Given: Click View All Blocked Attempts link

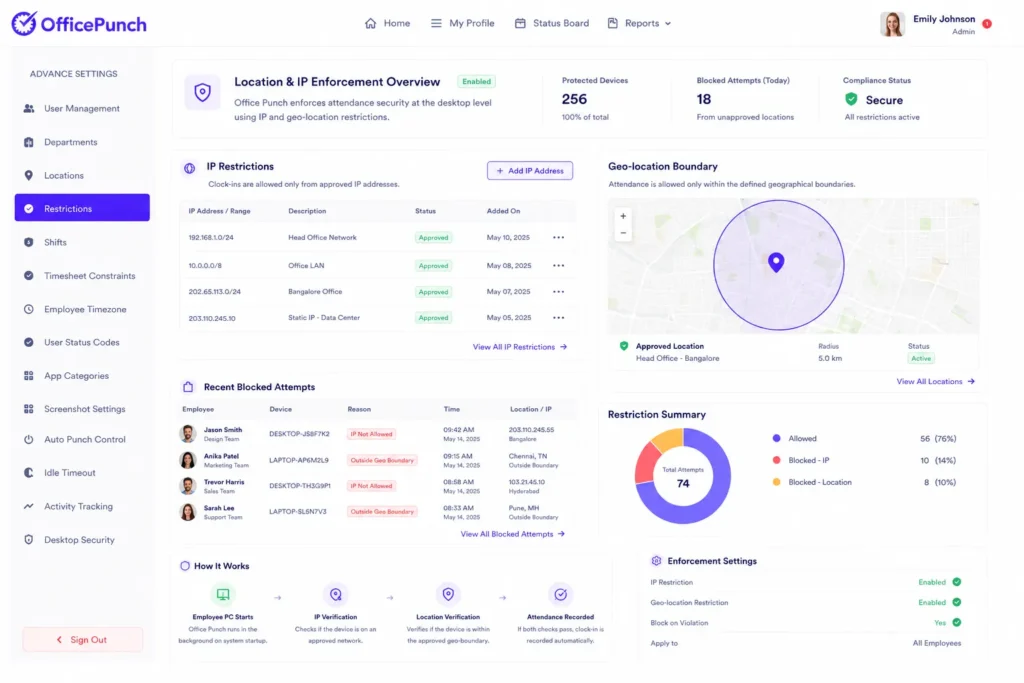Looking at the screenshot, I should tap(513, 534).
